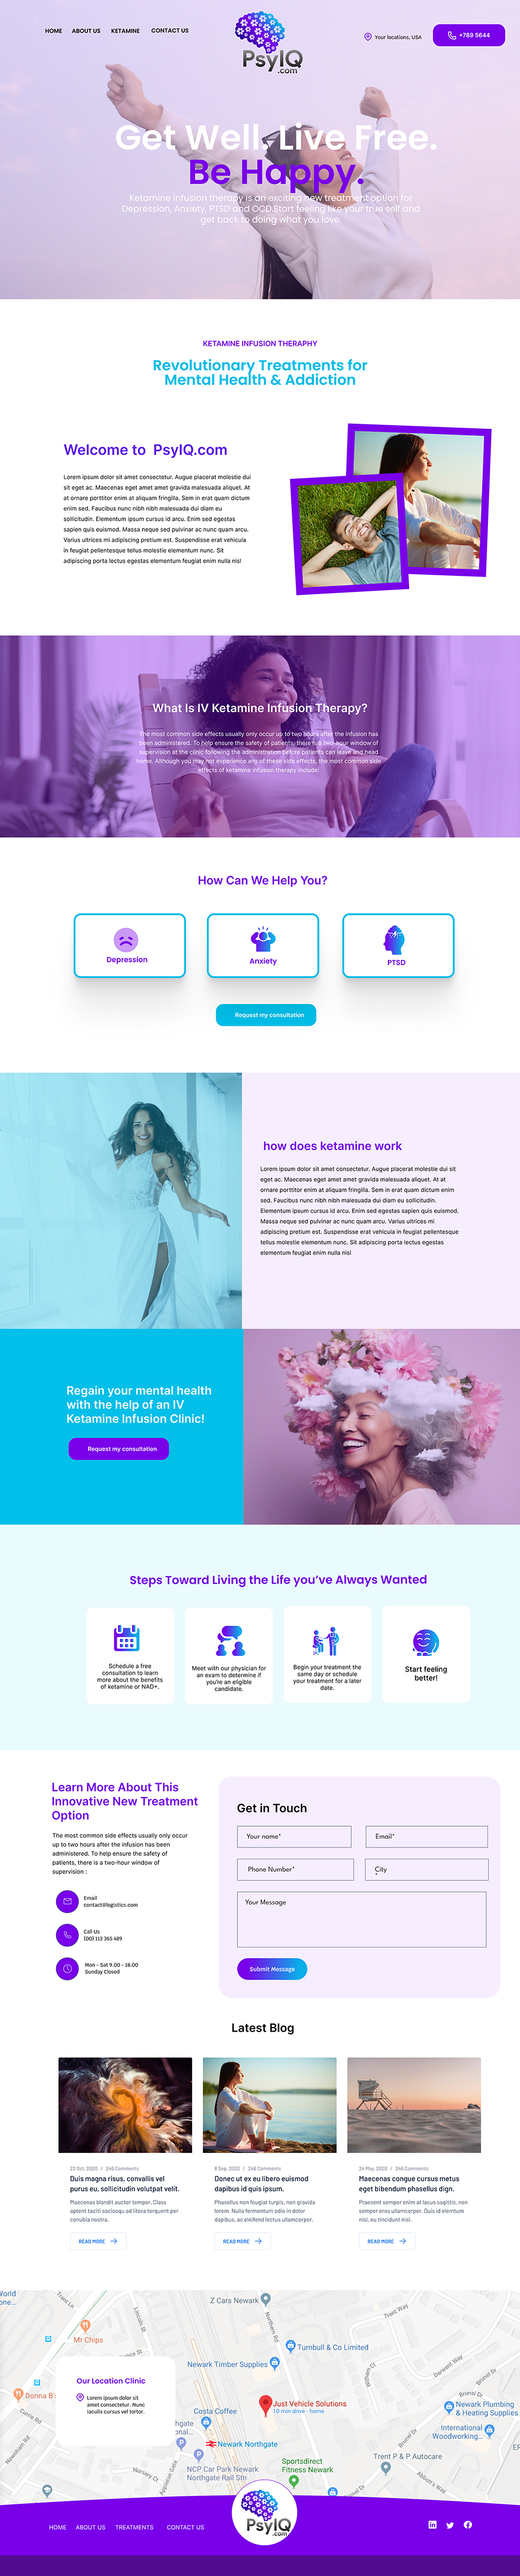Click the calendar icon for free consultation
Viewport: 520px width, 2576px height.
(x=127, y=1638)
